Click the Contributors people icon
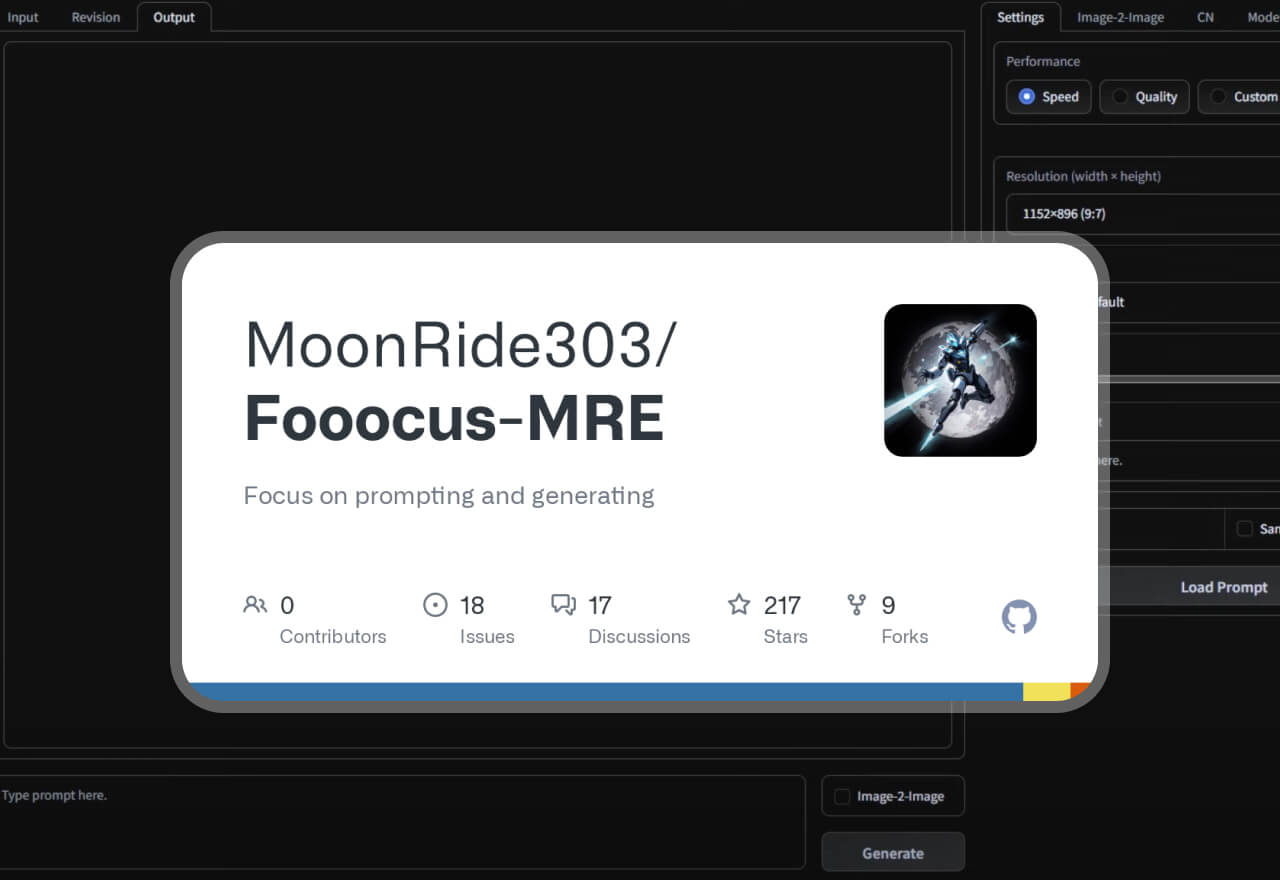The width and height of the screenshot is (1280, 880). 255,605
